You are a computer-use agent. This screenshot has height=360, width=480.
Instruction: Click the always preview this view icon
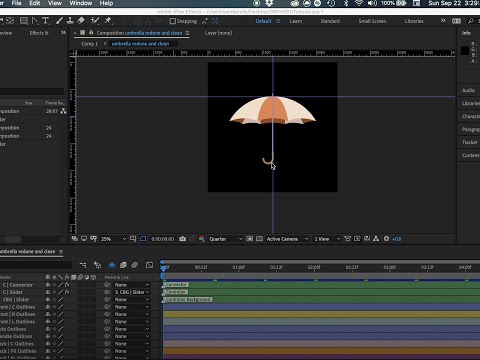75,239
